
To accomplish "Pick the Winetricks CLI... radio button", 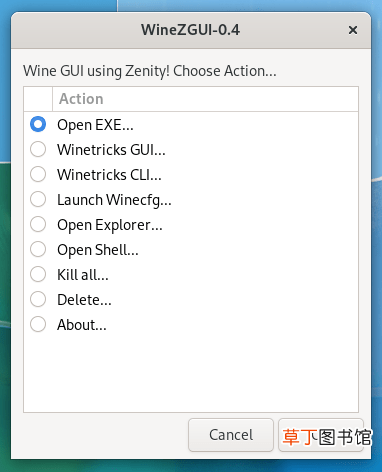I will tap(38, 174).
